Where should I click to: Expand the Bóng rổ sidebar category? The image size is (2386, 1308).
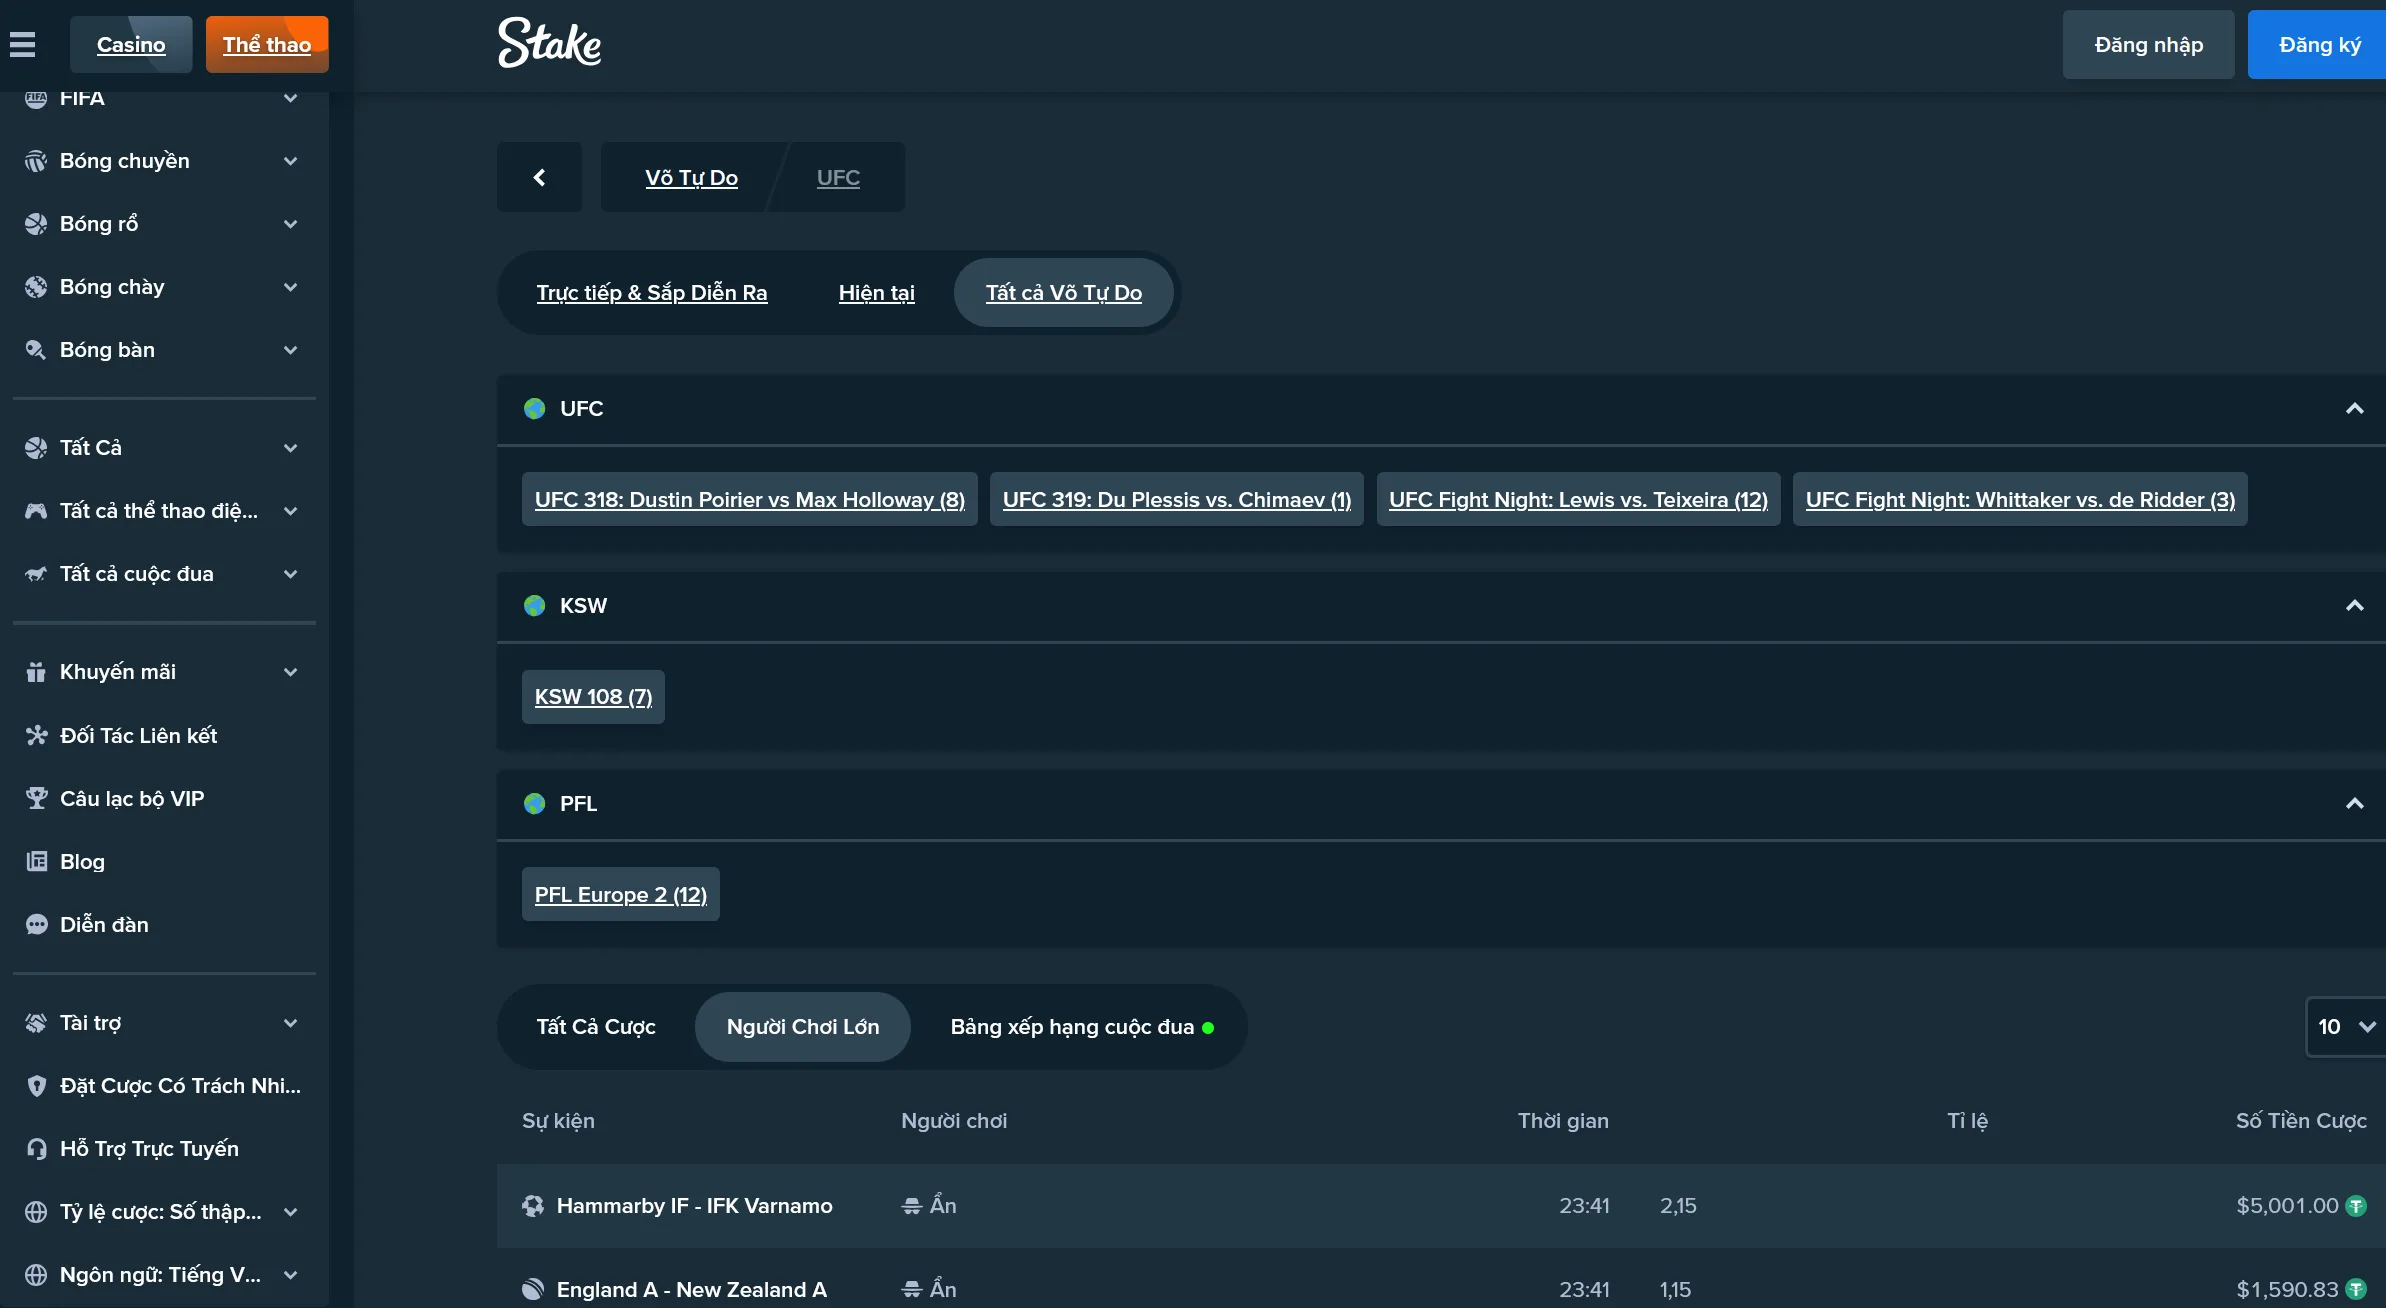pyautogui.click(x=290, y=224)
